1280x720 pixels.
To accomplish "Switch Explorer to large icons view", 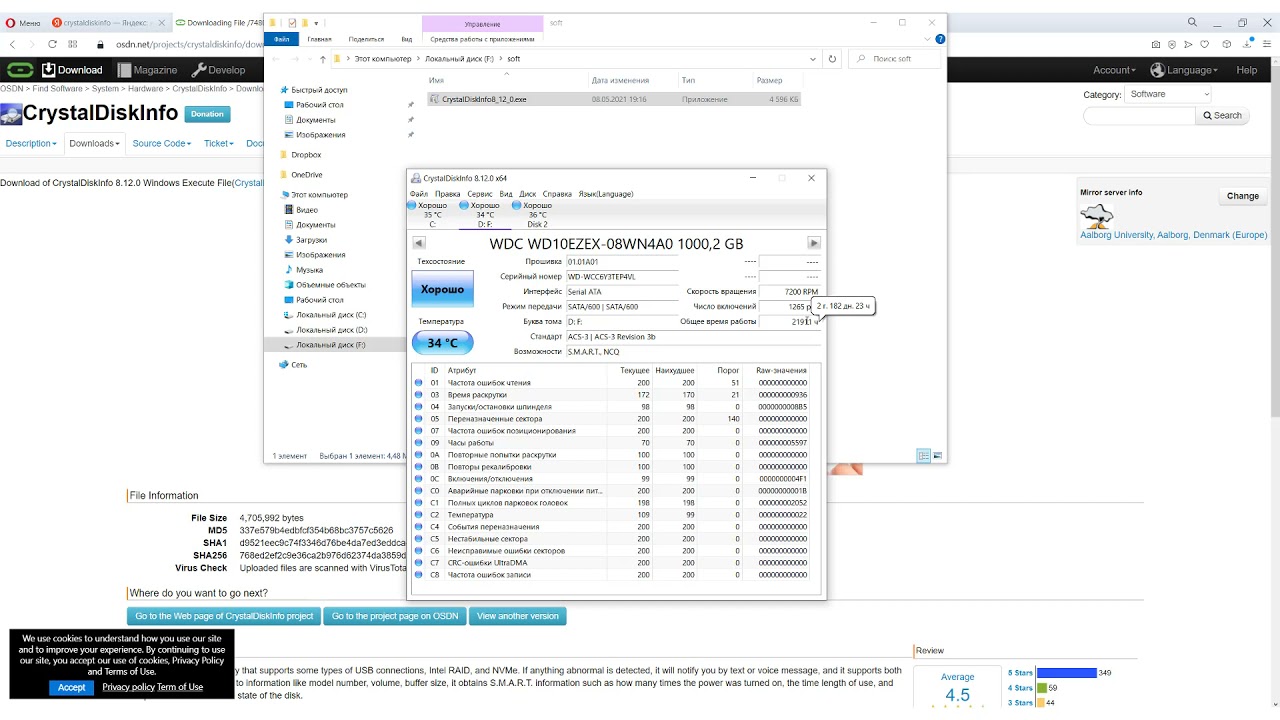I will [938, 456].
